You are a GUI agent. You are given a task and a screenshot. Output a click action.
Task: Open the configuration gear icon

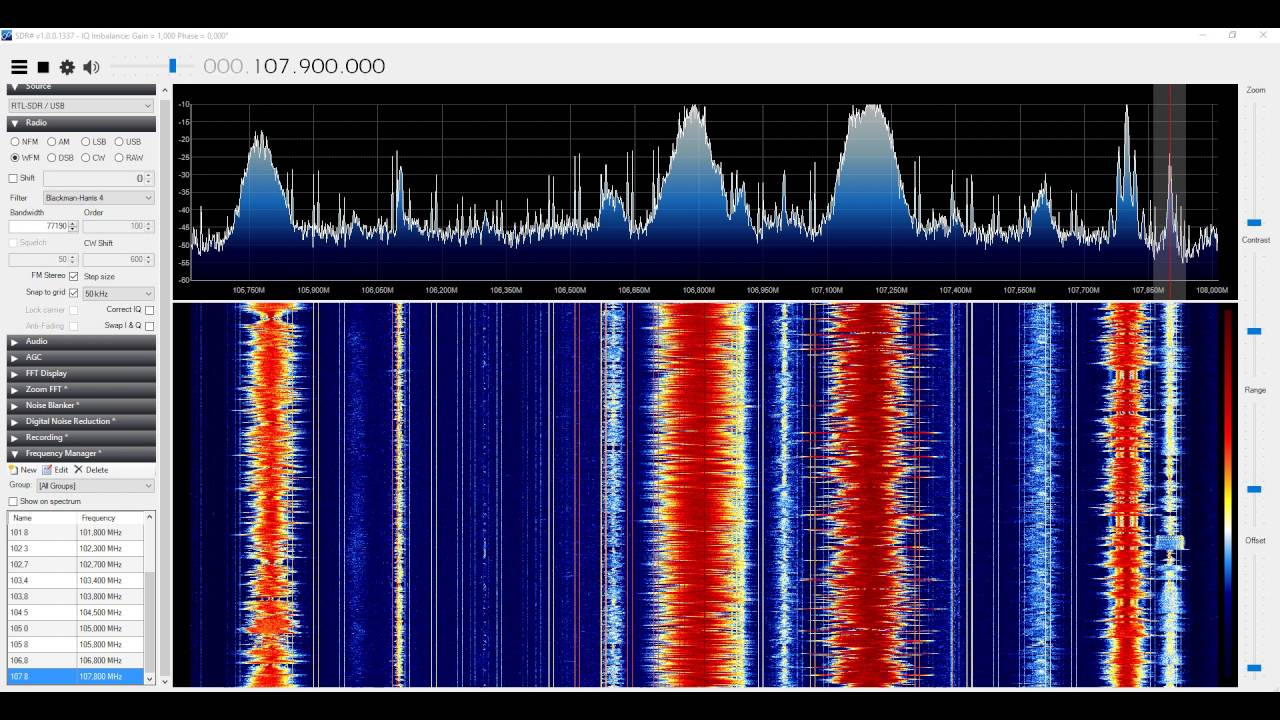[x=67, y=67]
